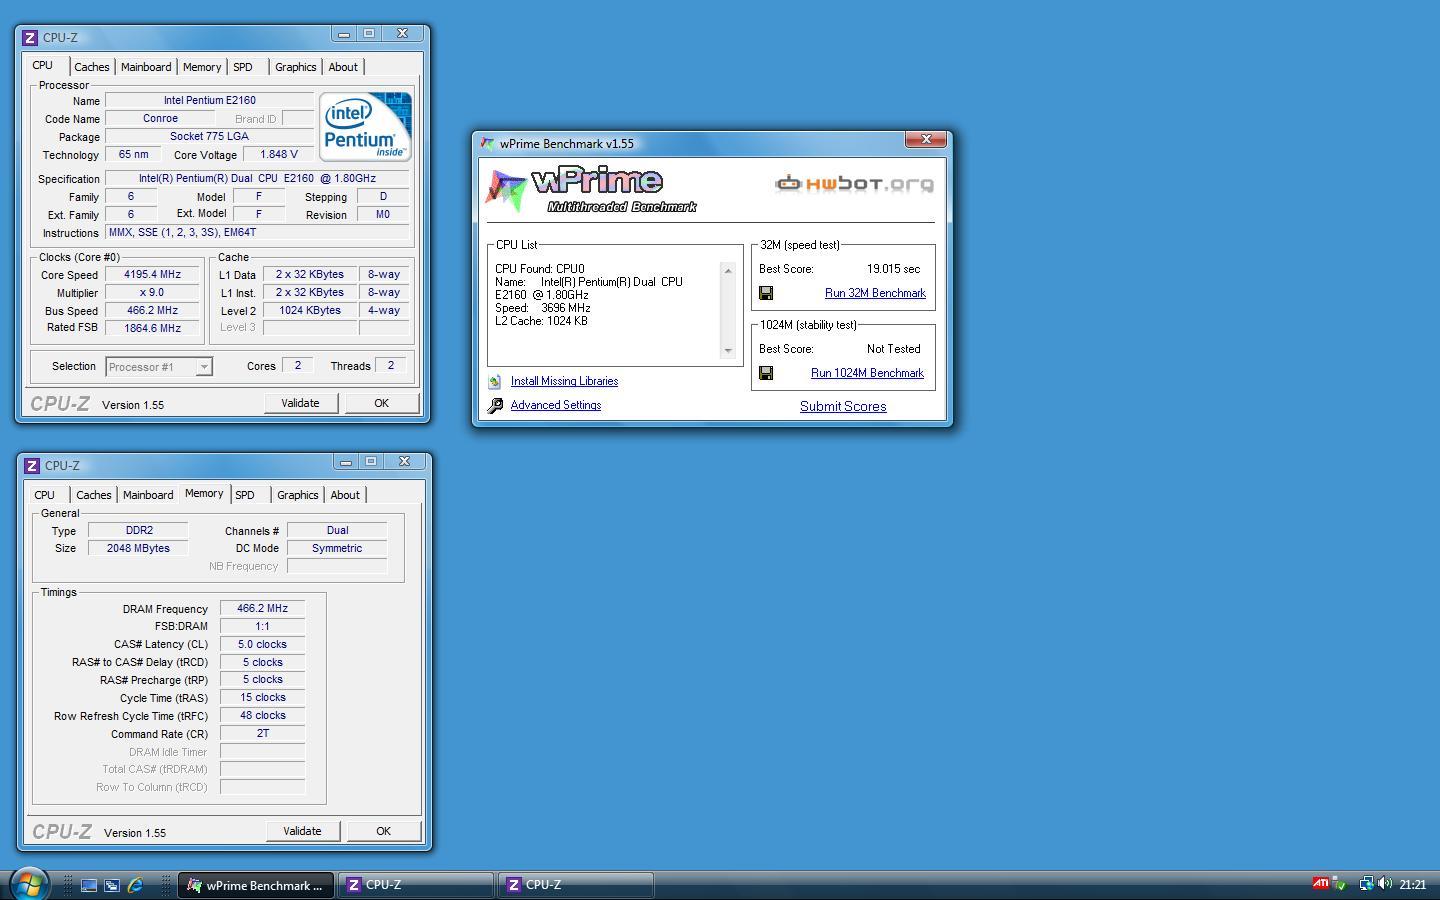Open the volume speaker tray icon
This screenshot has width=1440, height=900.
coord(1385,884)
